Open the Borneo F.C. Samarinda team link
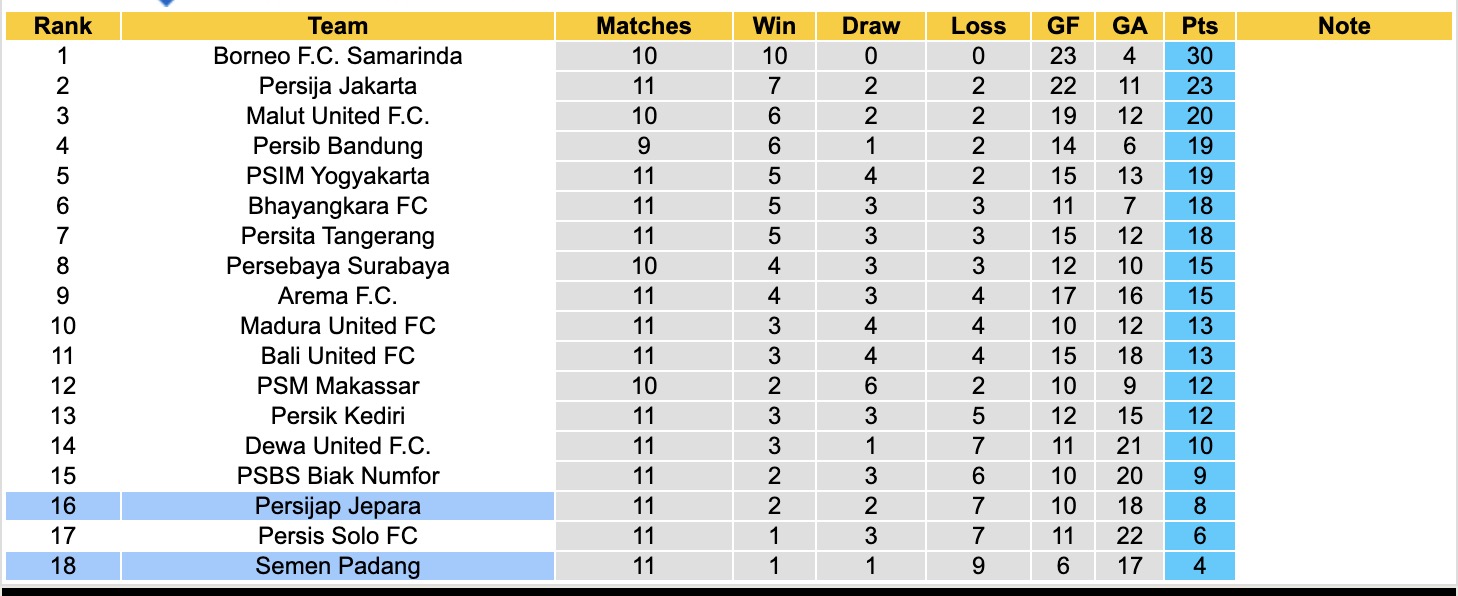The width and height of the screenshot is (1458, 596). (337, 56)
